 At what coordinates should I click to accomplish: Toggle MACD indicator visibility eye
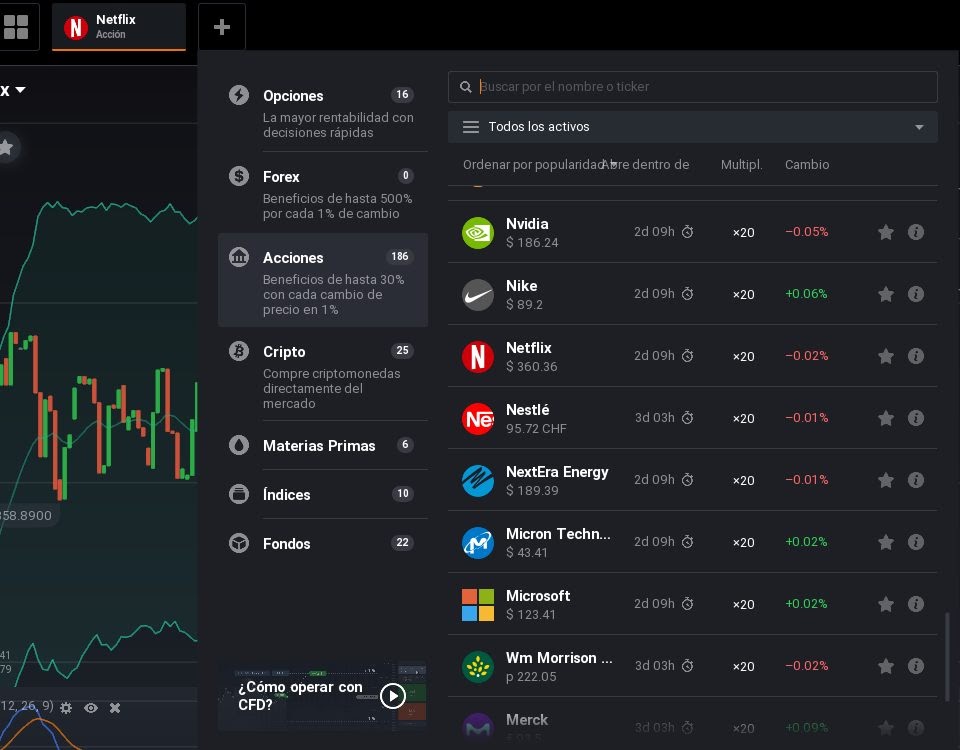pyautogui.click(x=91, y=708)
